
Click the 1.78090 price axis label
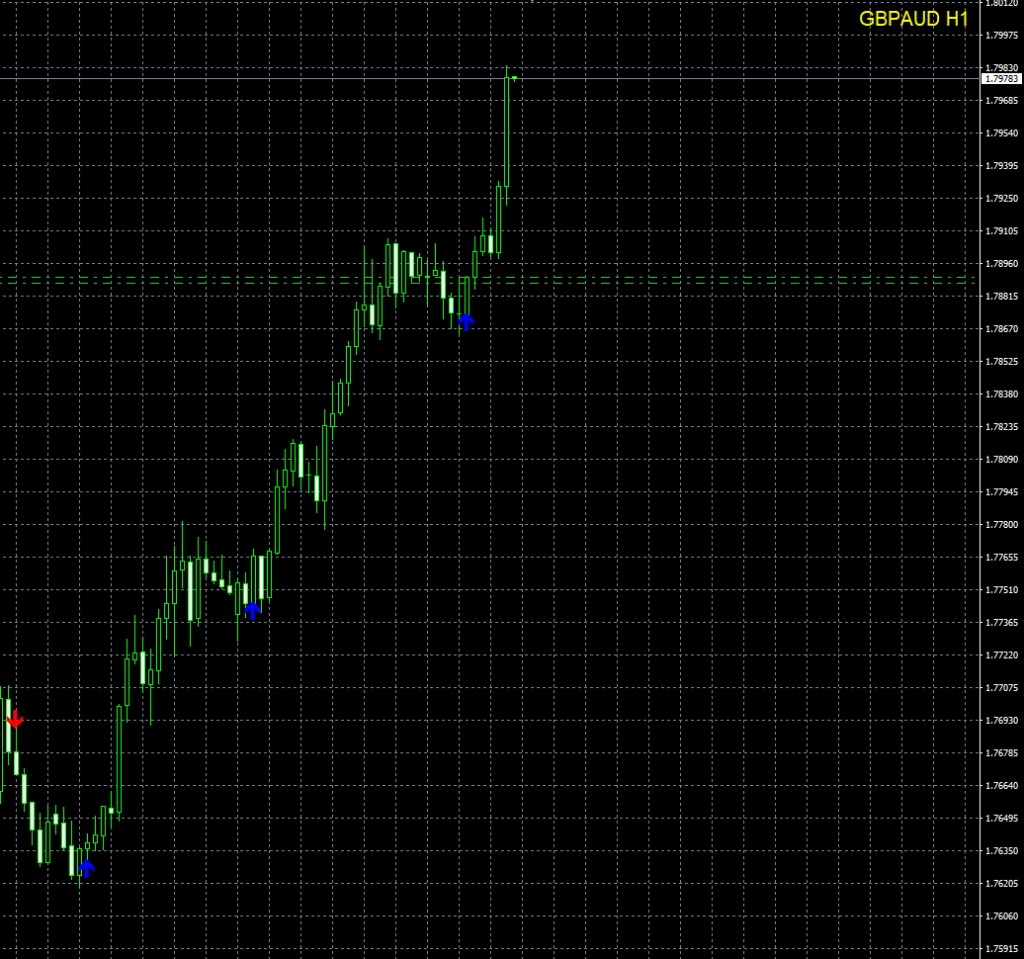pyautogui.click(x=1001, y=460)
